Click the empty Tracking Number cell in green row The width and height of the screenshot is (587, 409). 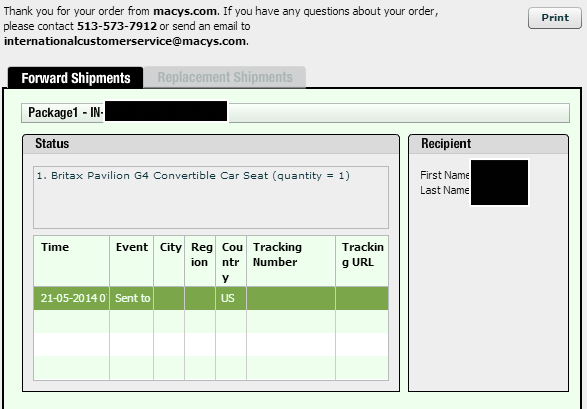(x=291, y=298)
